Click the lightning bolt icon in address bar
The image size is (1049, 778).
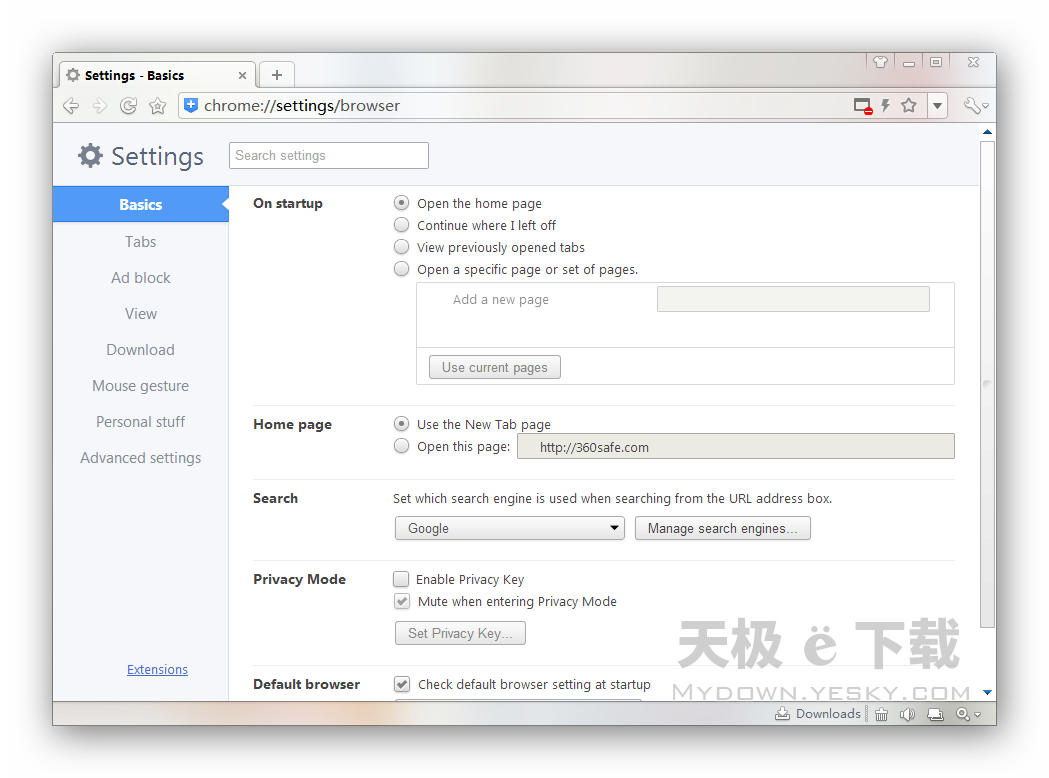[x=885, y=106]
